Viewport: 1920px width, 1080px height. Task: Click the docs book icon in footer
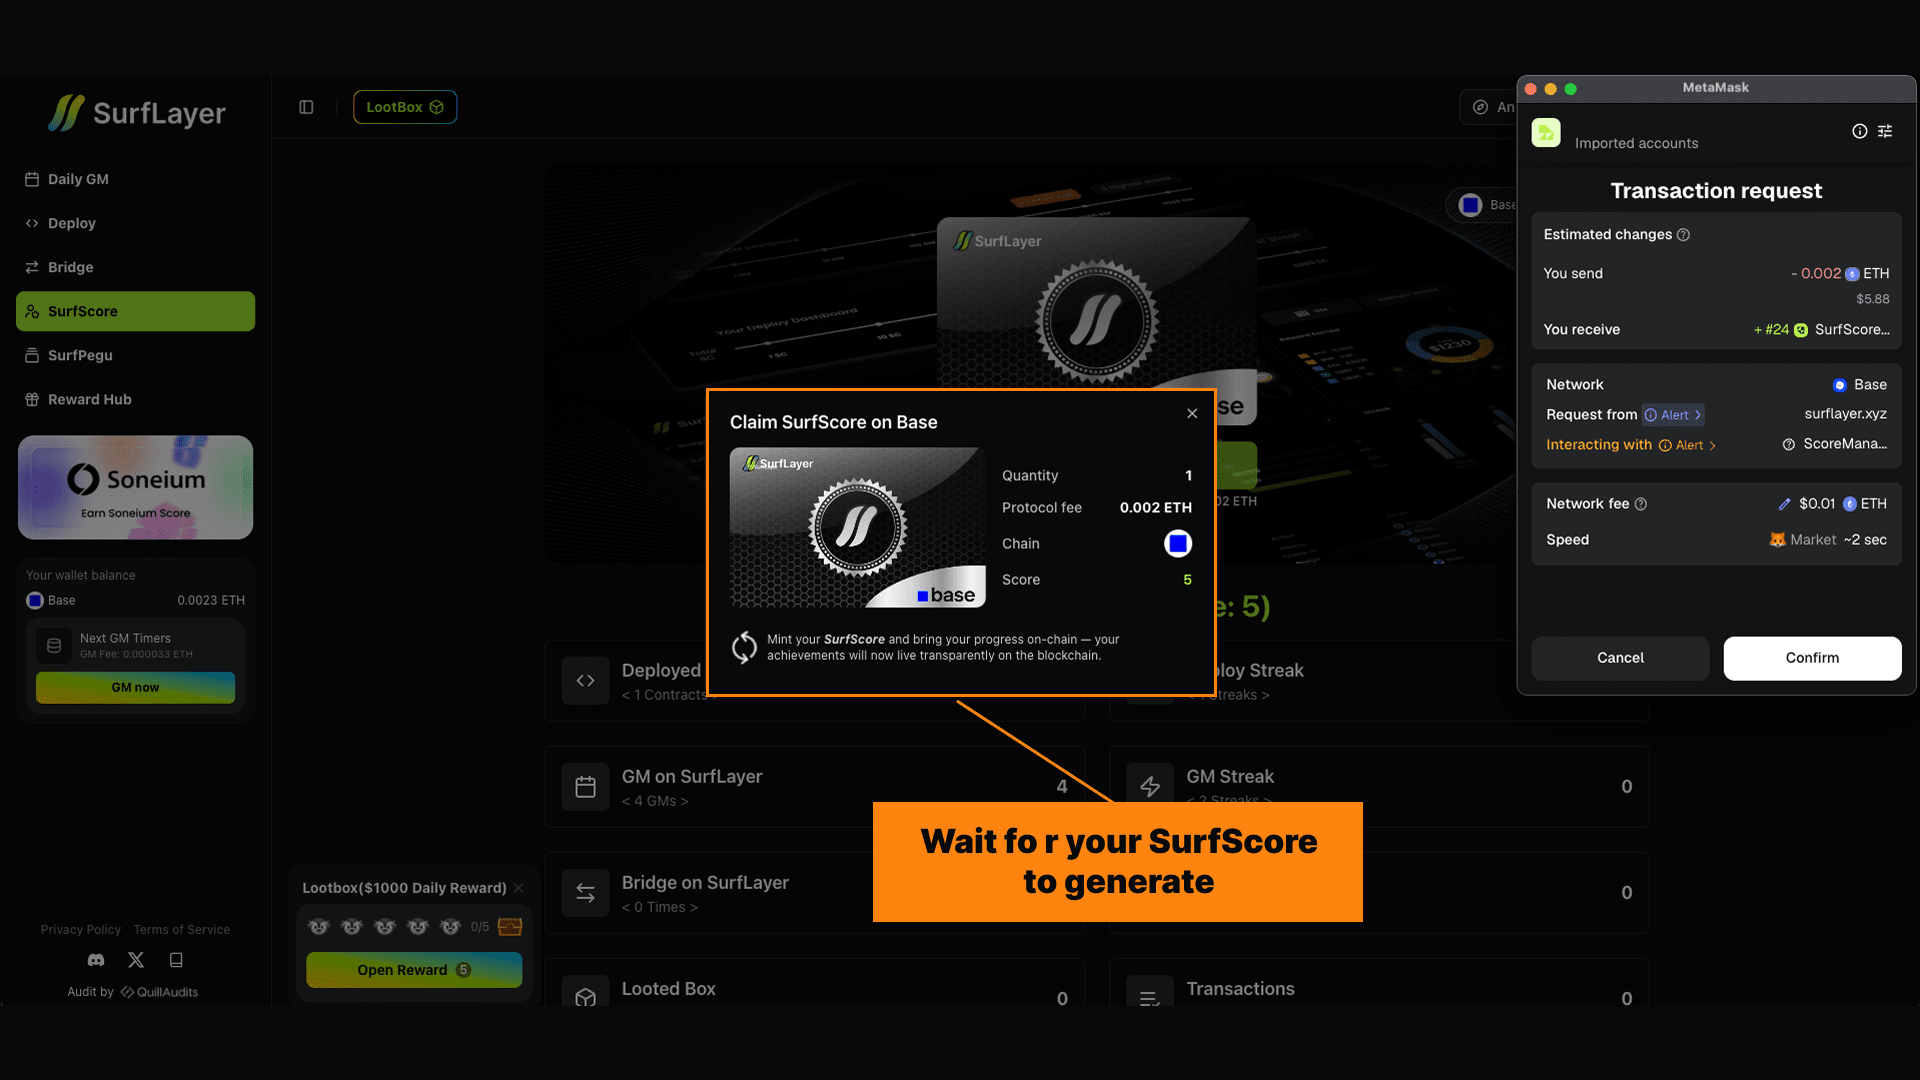pyautogui.click(x=176, y=960)
